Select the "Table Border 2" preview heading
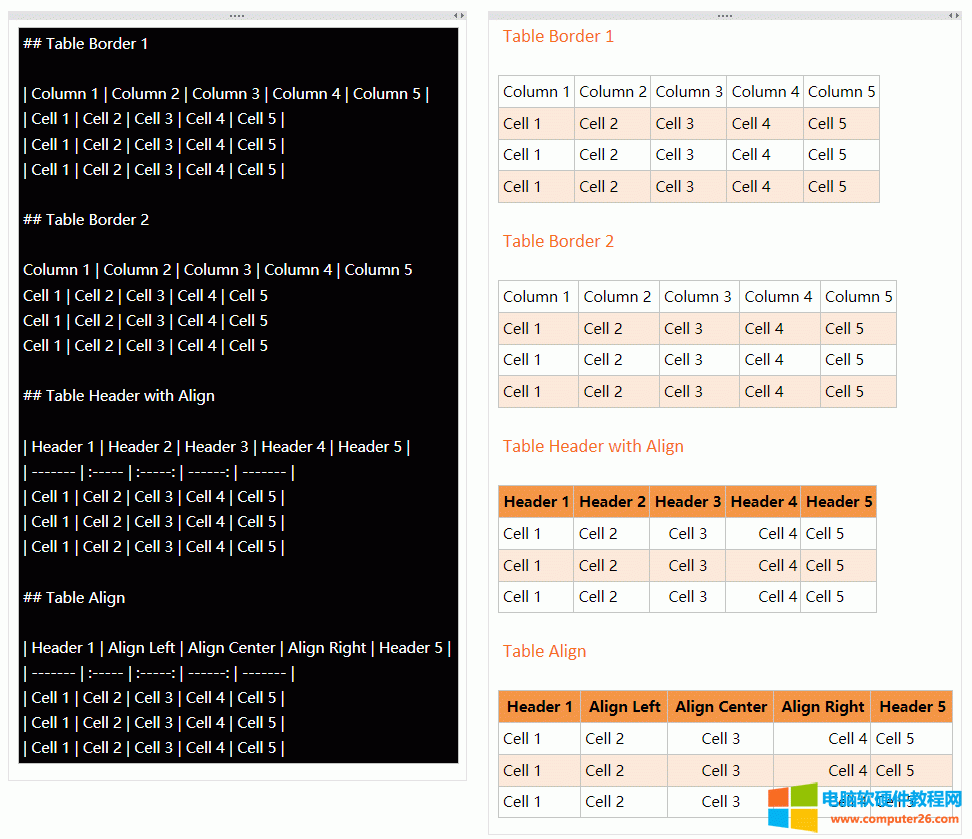Viewport: 972px width, 839px height. click(x=558, y=242)
